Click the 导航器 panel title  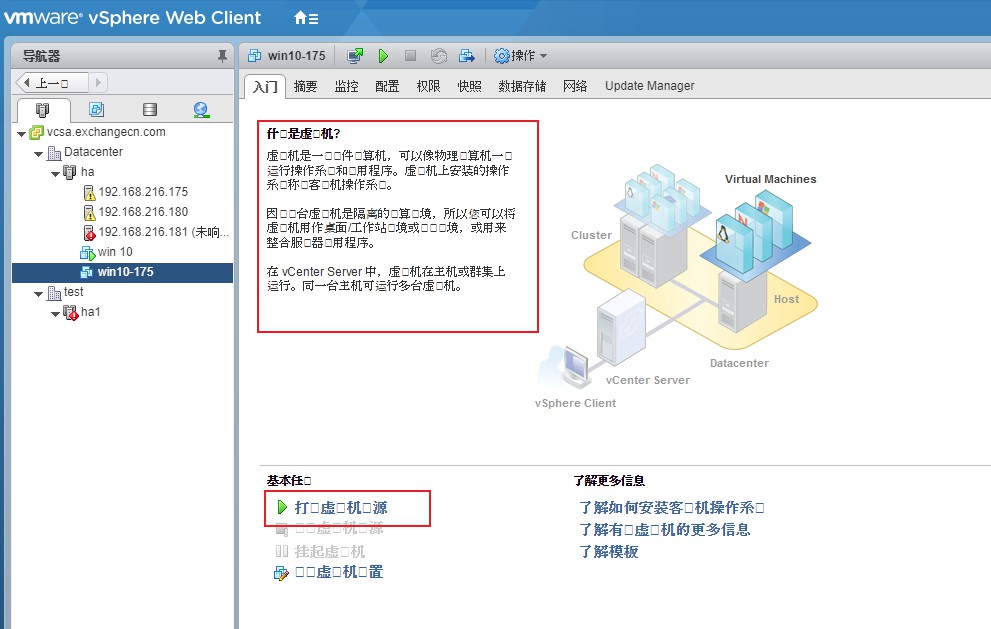[x=41, y=56]
